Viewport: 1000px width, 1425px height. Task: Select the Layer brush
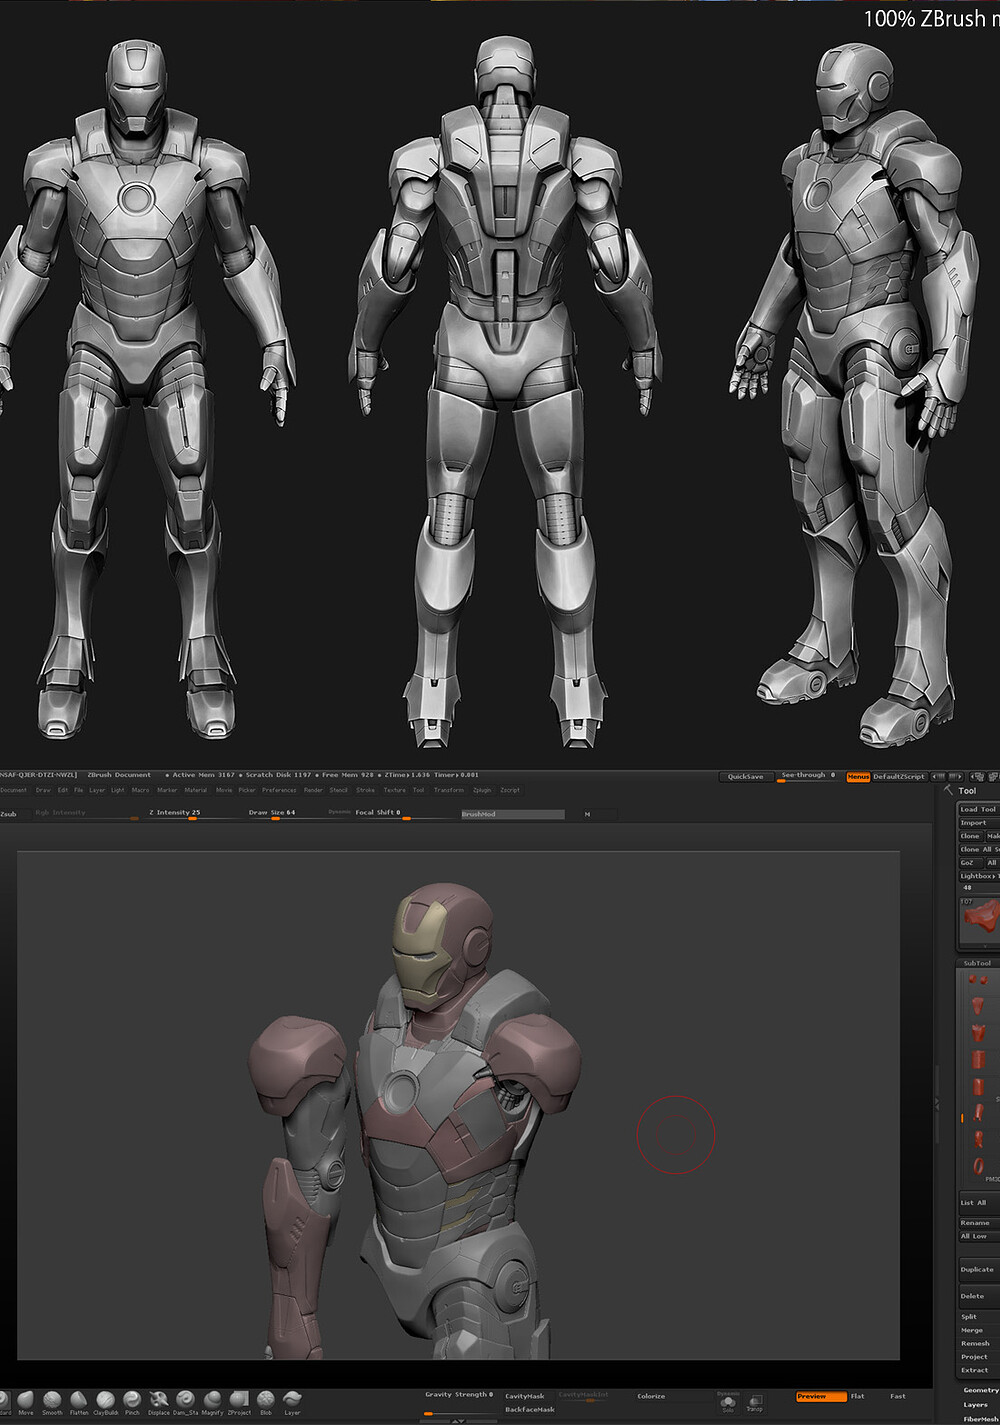[x=292, y=1401]
